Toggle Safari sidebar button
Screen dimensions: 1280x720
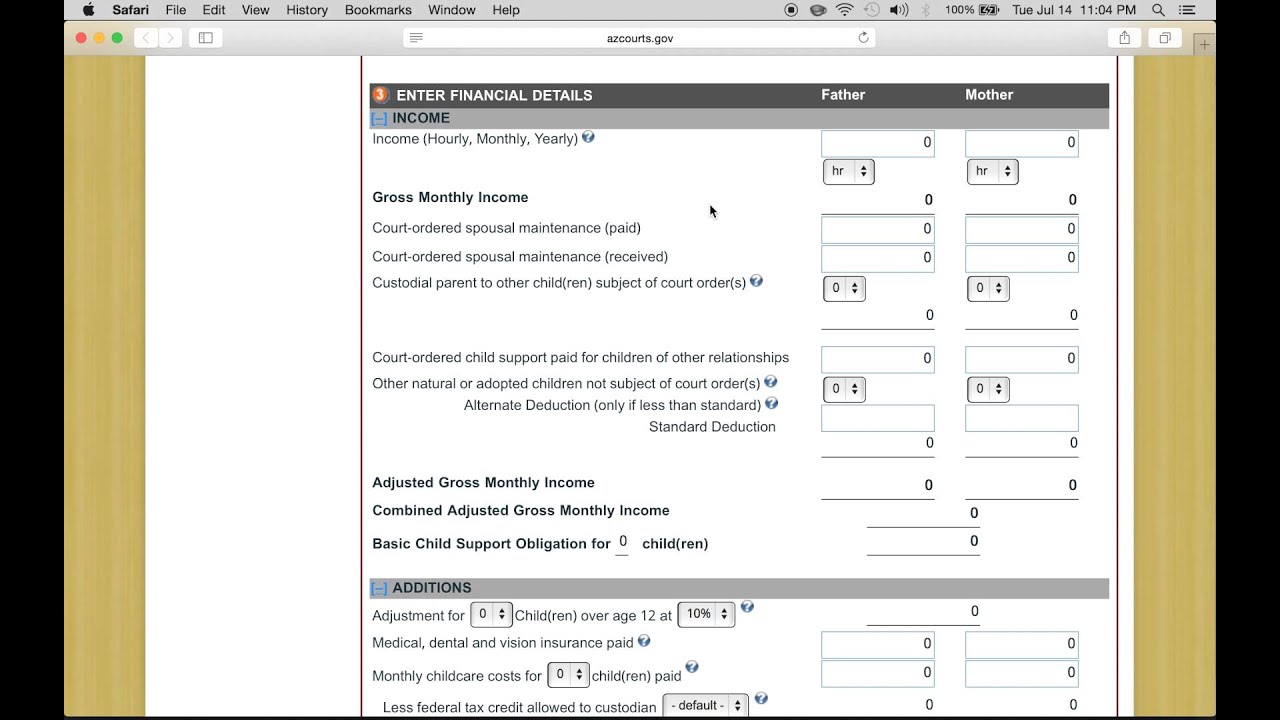pos(206,38)
